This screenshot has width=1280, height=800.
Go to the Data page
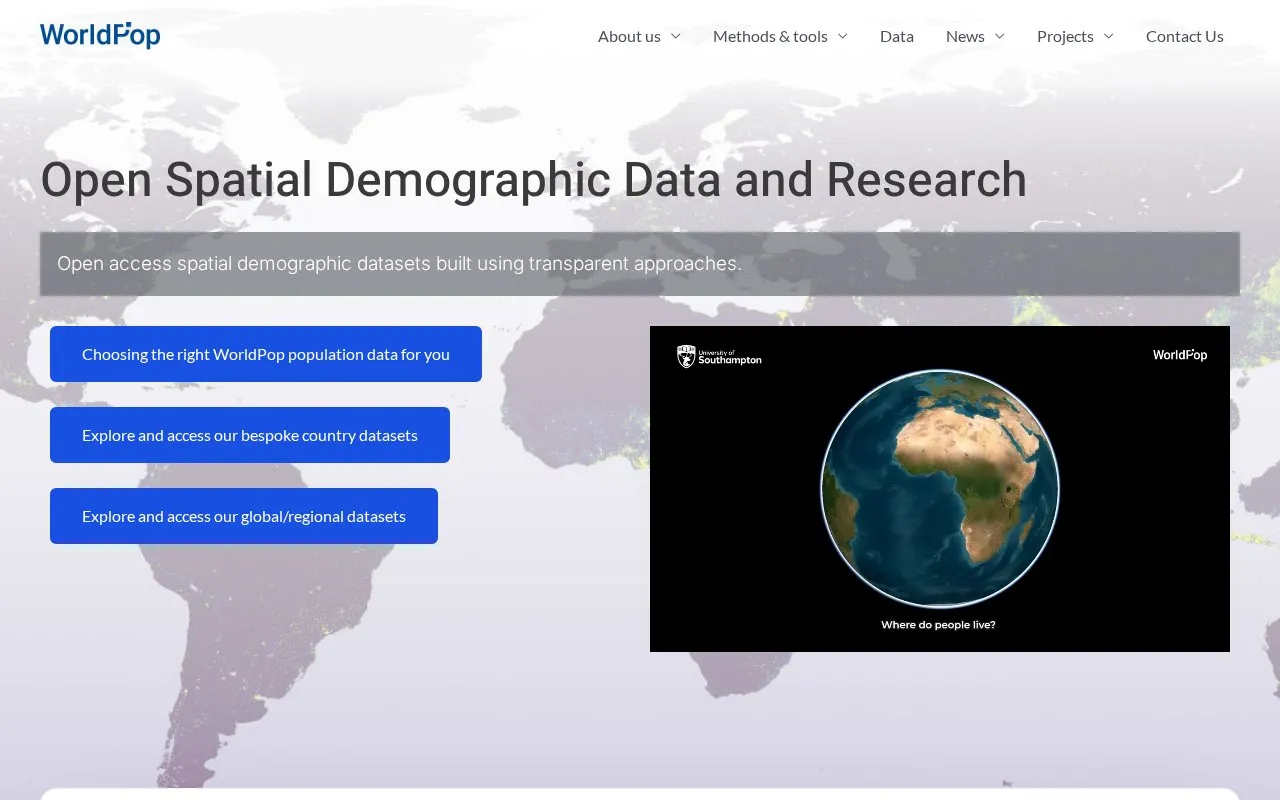click(x=897, y=36)
